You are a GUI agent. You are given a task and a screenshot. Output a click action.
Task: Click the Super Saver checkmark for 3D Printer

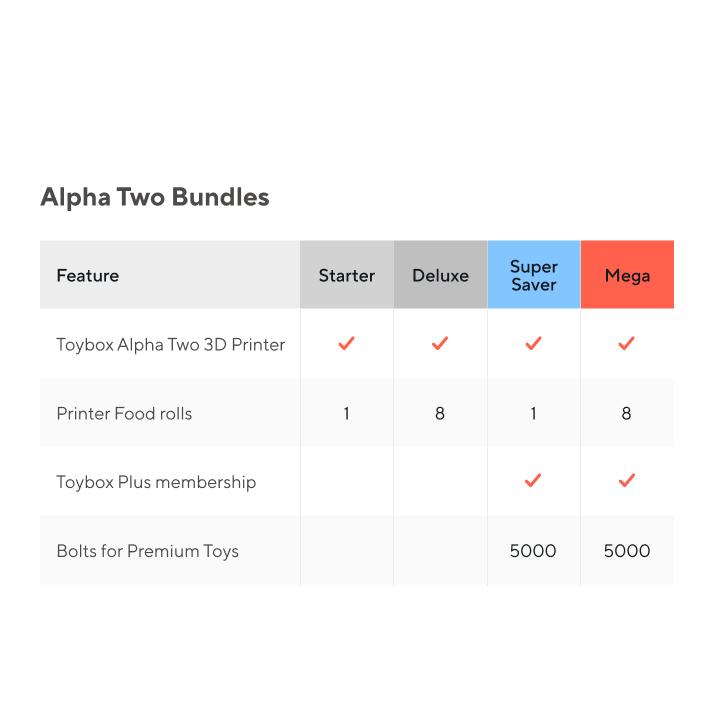(x=533, y=344)
